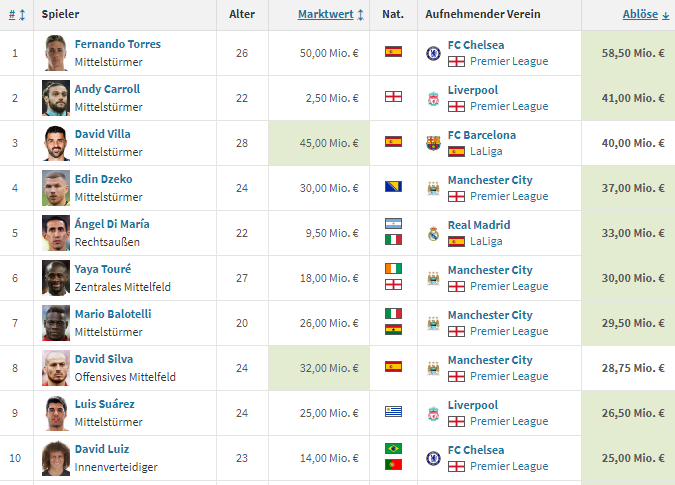The image size is (675, 485).
Task: Click Mario Balotelli's portrait thumbnail
Action: click(x=56, y=323)
